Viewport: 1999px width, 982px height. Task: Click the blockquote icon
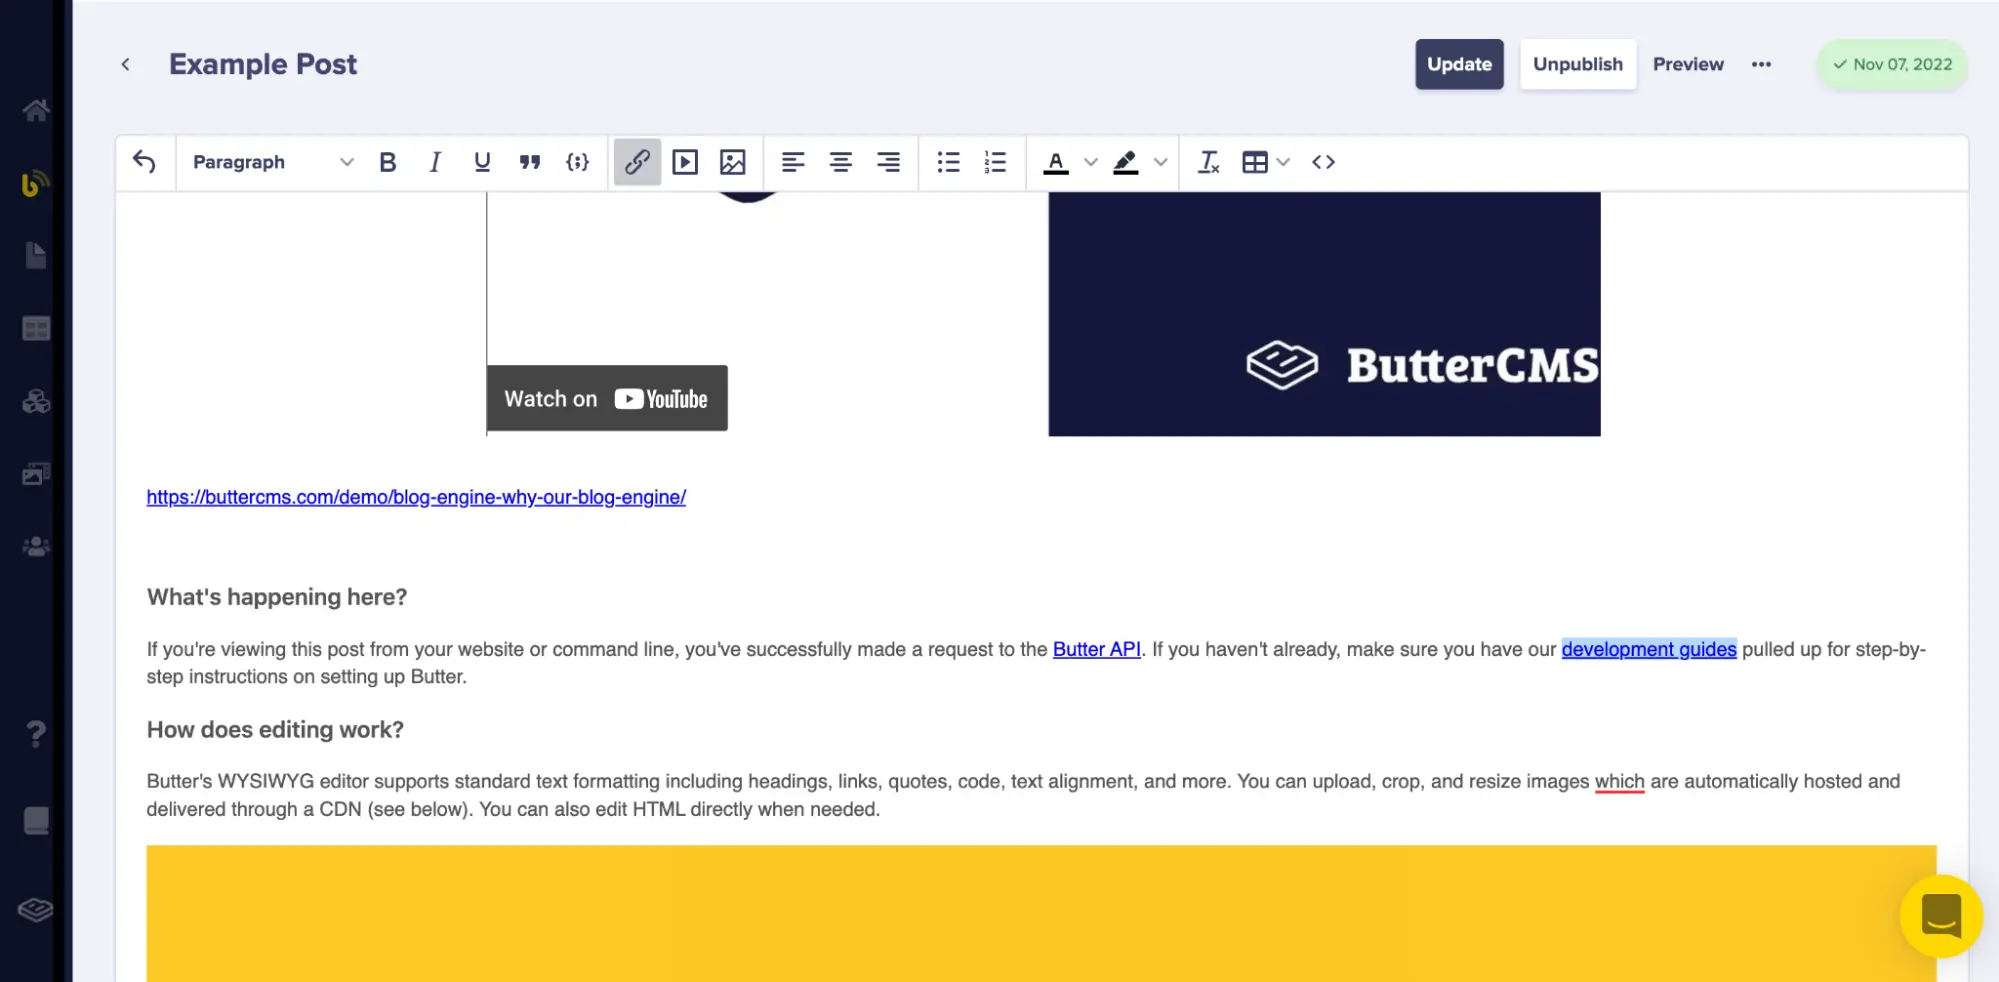tap(530, 162)
